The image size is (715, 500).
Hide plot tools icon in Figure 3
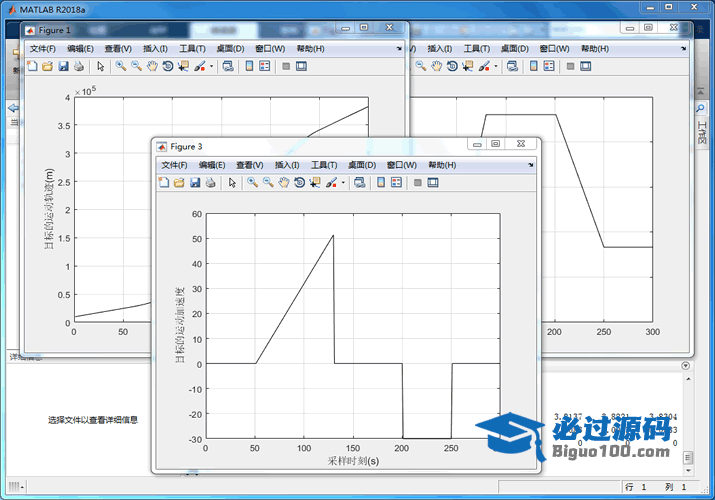pyautogui.click(x=417, y=183)
